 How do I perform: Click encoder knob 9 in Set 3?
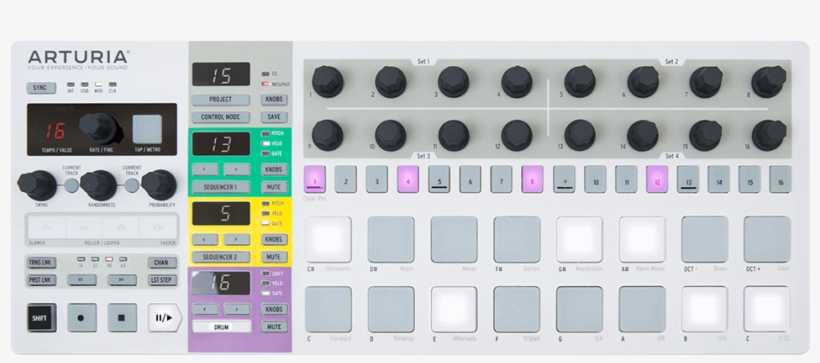(x=327, y=135)
